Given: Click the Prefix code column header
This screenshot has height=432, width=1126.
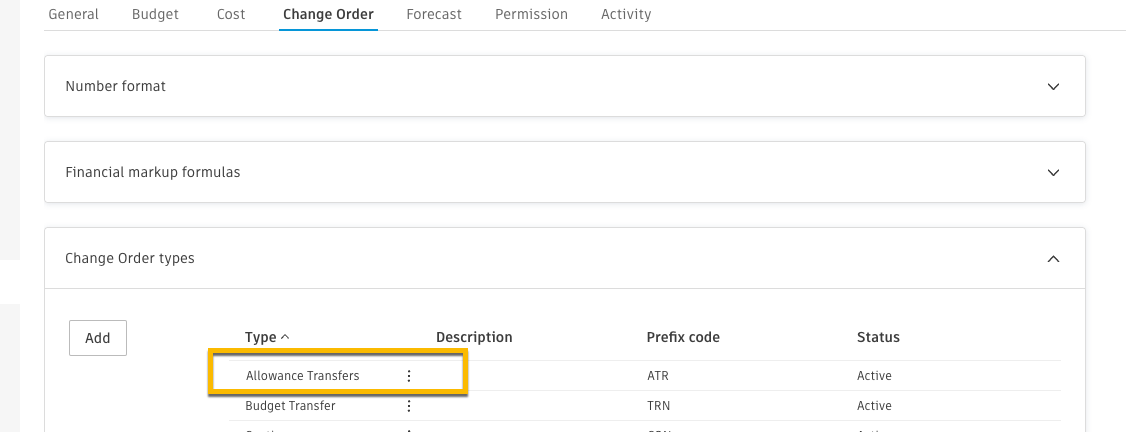Looking at the screenshot, I should tap(683, 338).
